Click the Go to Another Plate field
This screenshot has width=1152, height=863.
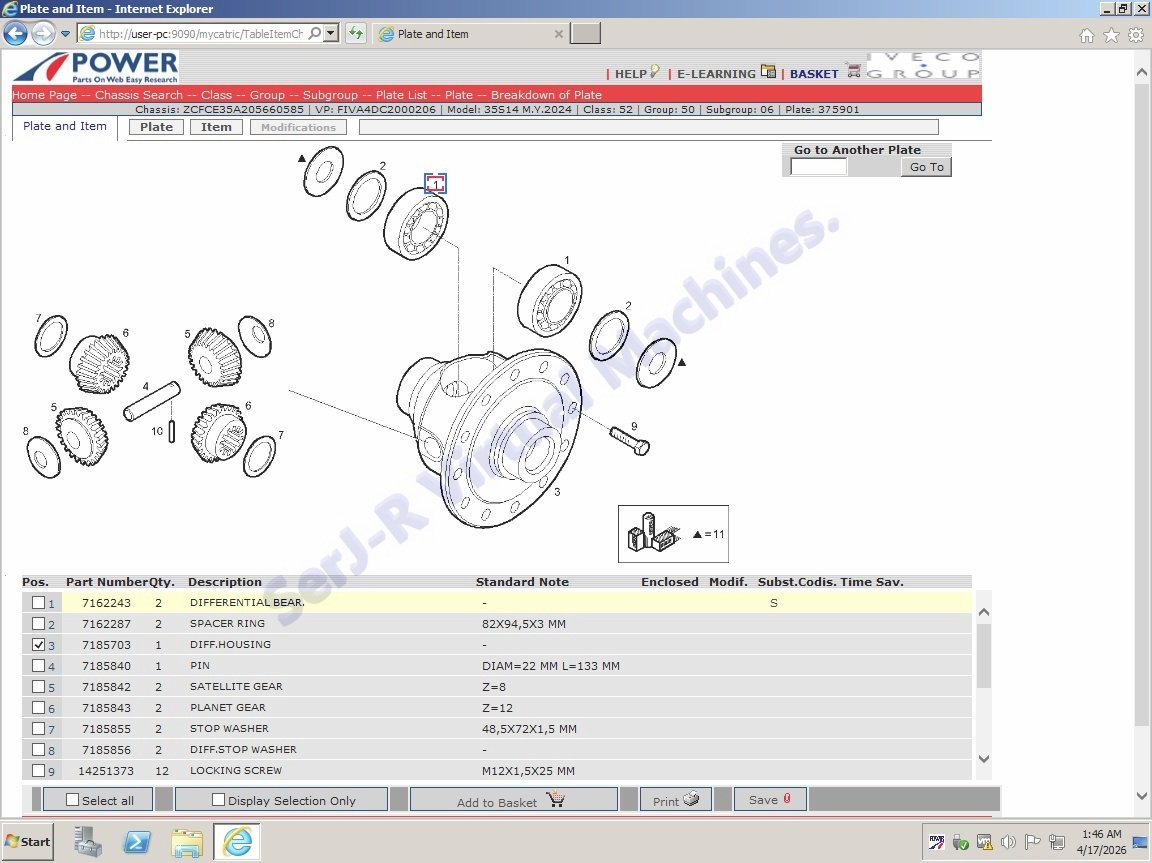pos(818,167)
